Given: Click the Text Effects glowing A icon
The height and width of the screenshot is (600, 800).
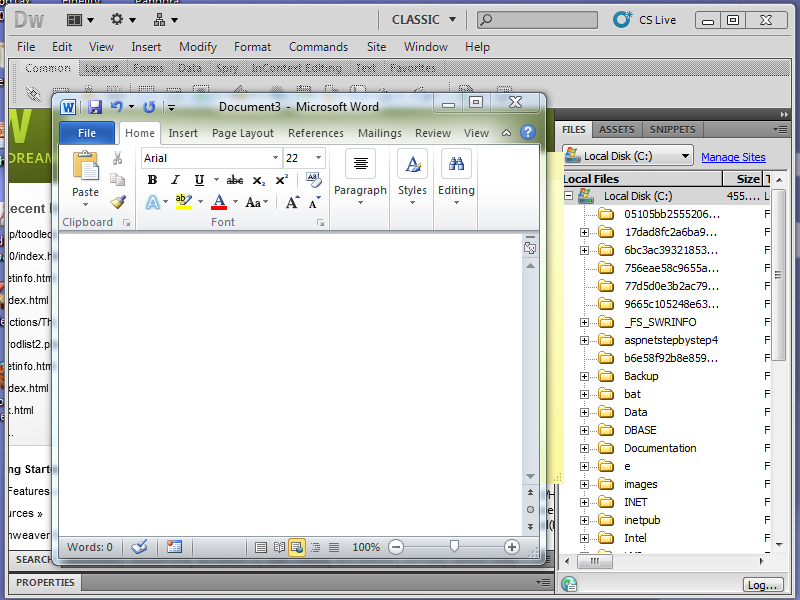Looking at the screenshot, I should pos(153,202).
